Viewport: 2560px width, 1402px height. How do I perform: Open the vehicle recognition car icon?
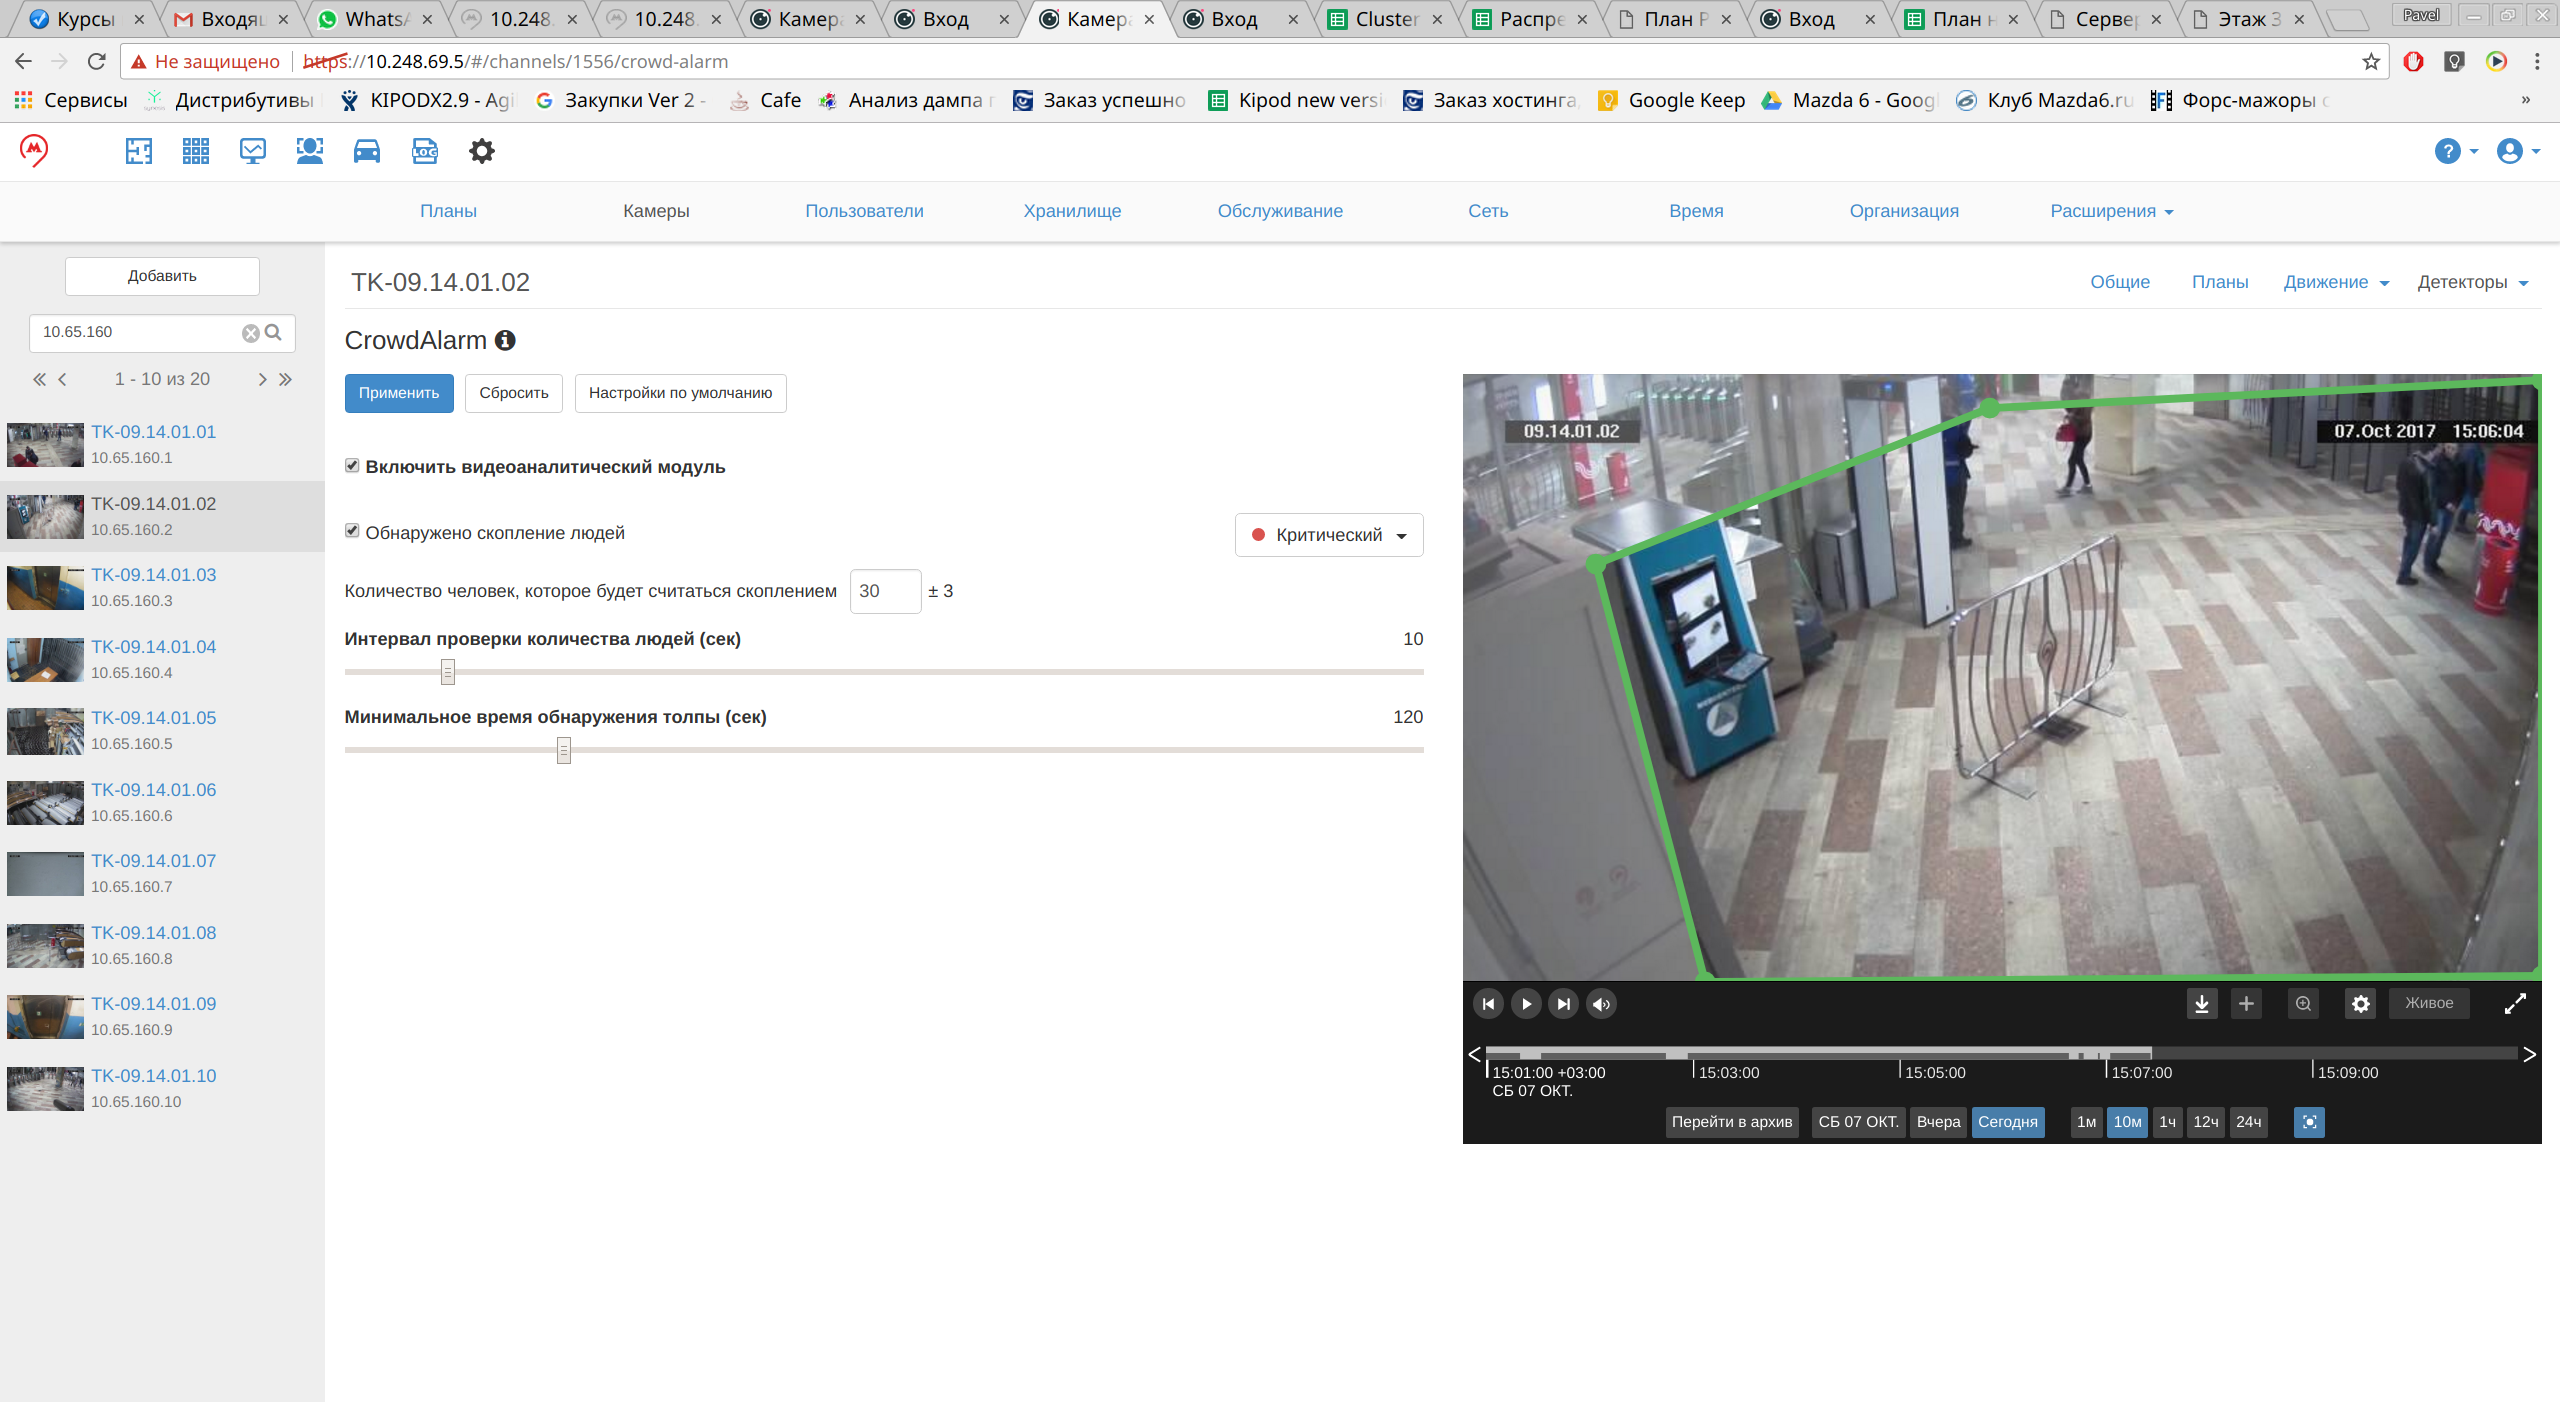pyautogui.click(x=367, y=151)
